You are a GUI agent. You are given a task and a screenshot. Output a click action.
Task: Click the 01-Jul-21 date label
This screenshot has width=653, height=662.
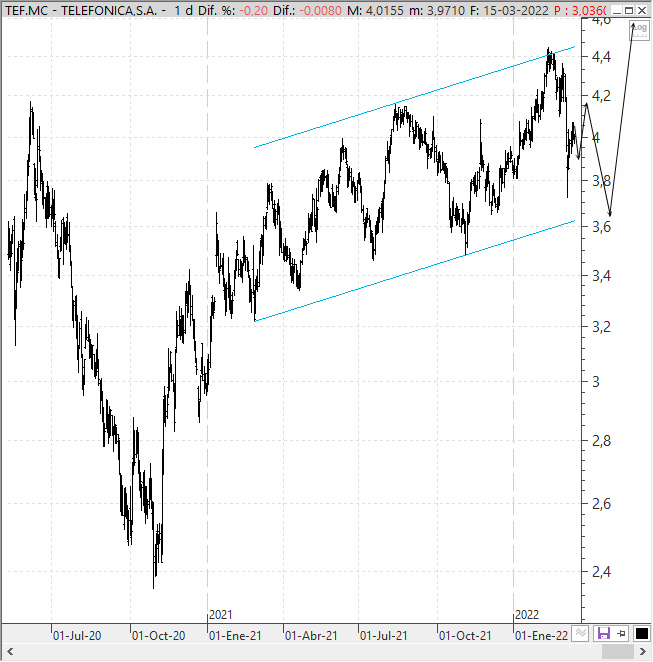[384, 635]
